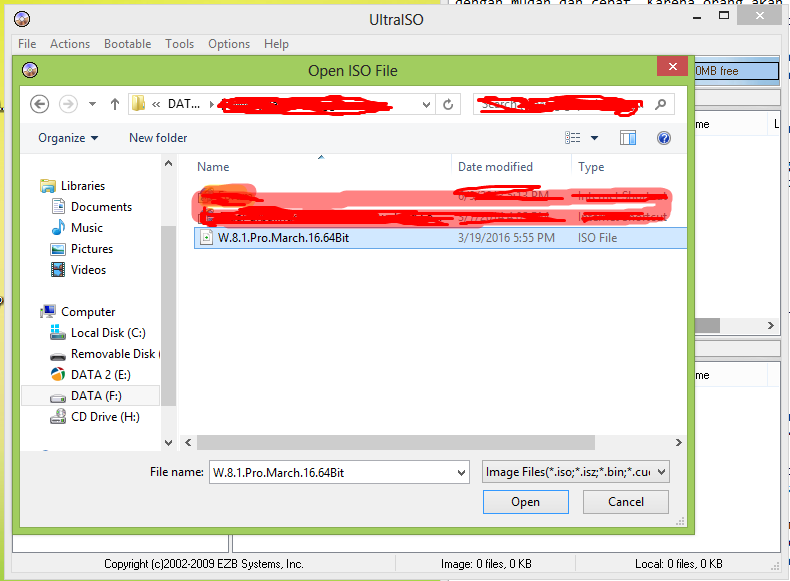790x581 pixels.
Task: Click the DAT... breadcrumb in address bar
Action: (184, 104)
